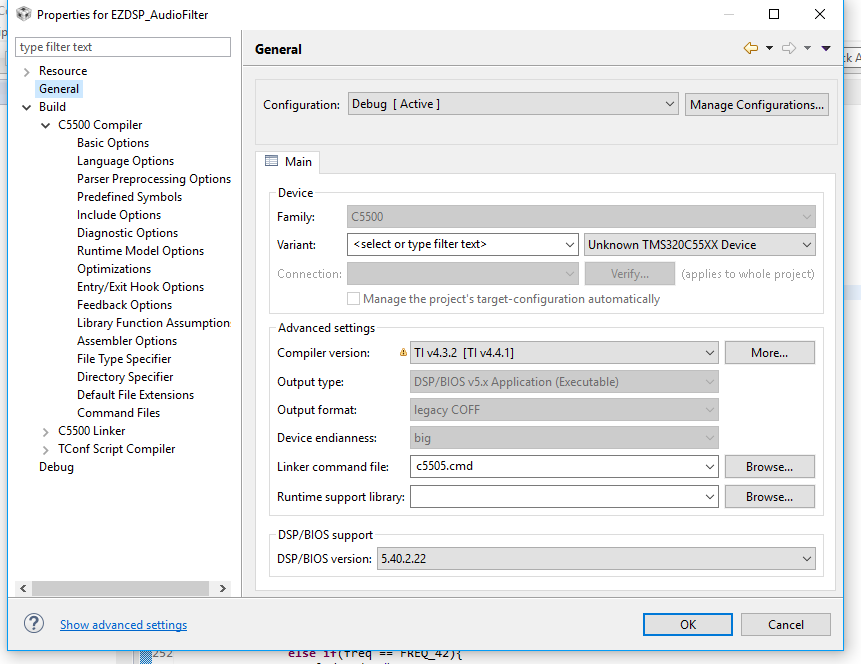Click the Cancel button
This screenshot has height=664, width=861.
coord(786,624)
